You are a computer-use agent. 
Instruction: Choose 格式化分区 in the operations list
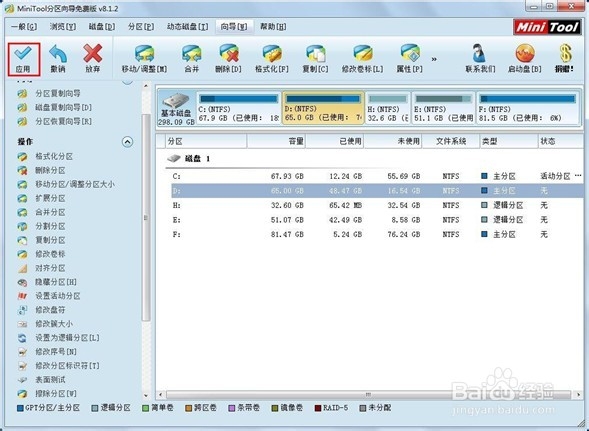[x=54, y=156]
